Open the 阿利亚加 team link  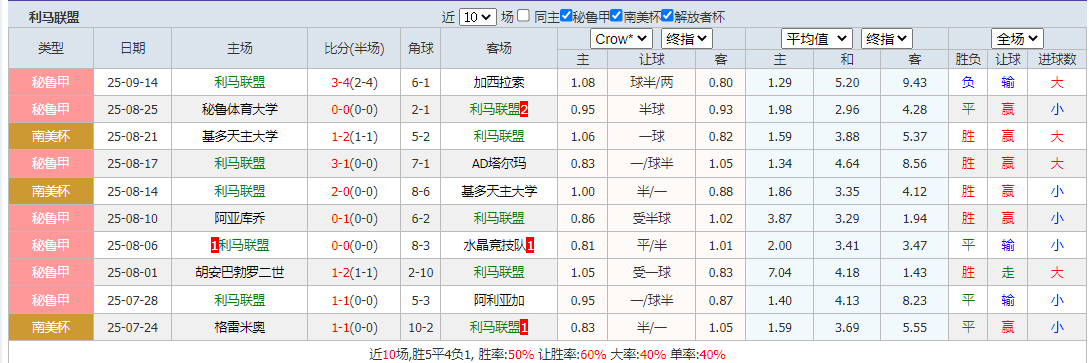pos(499,300)
